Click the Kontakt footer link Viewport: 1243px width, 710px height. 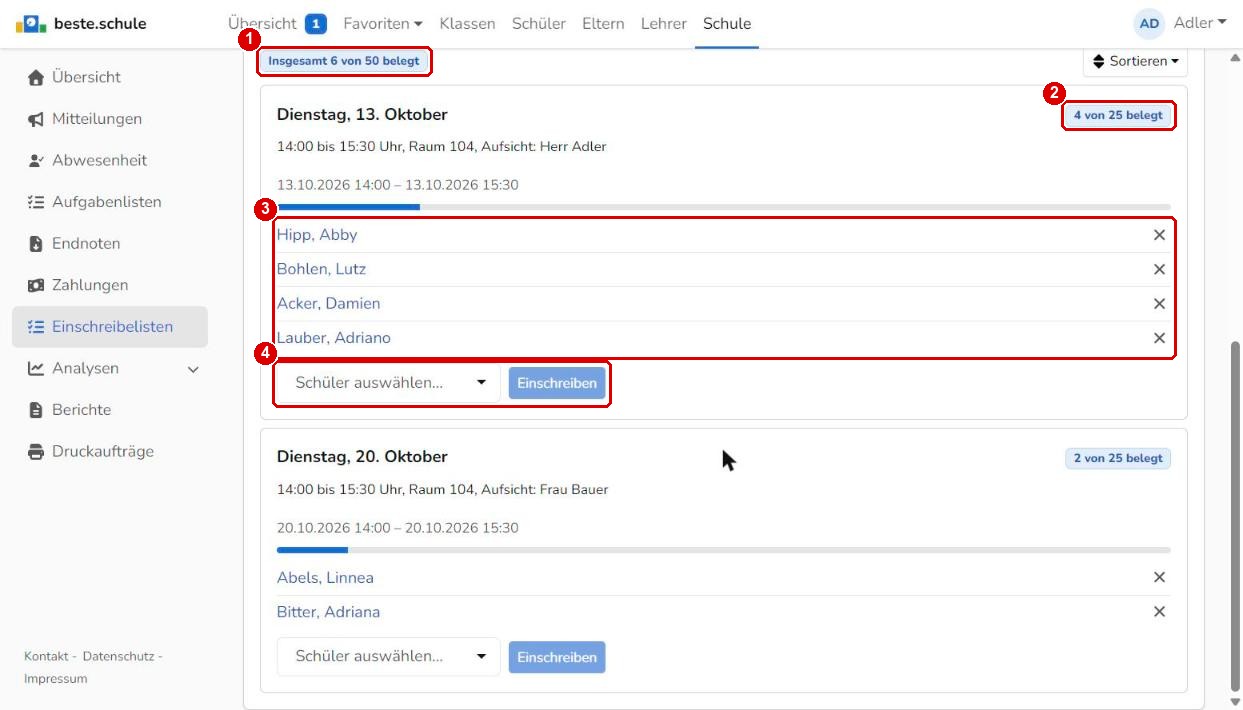(46, 656)
